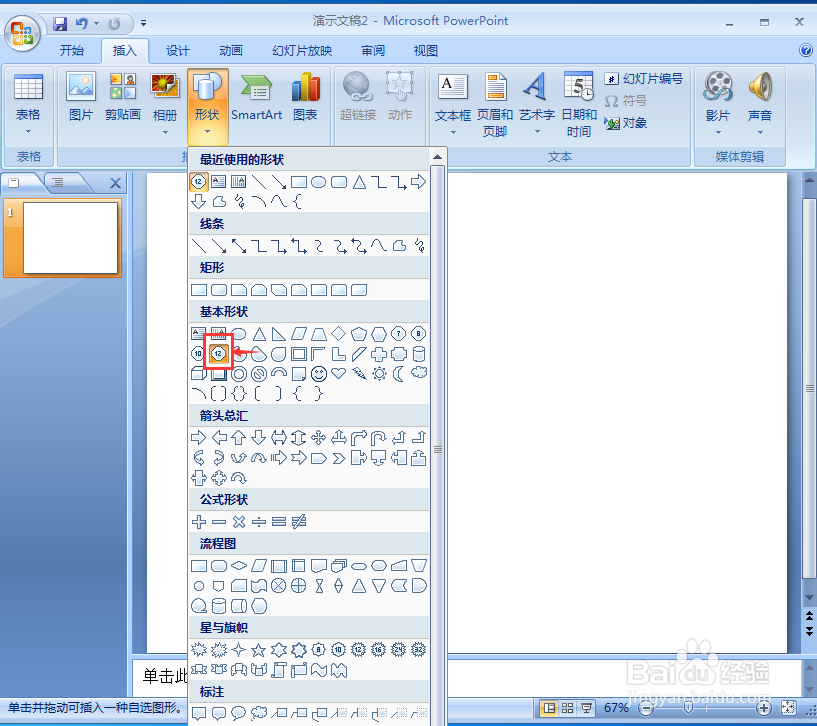The width and height of the screenshot is (817, 726).
Task: Collapse the 形状 shapes gallery button
Action: click(x=207, y=106)
